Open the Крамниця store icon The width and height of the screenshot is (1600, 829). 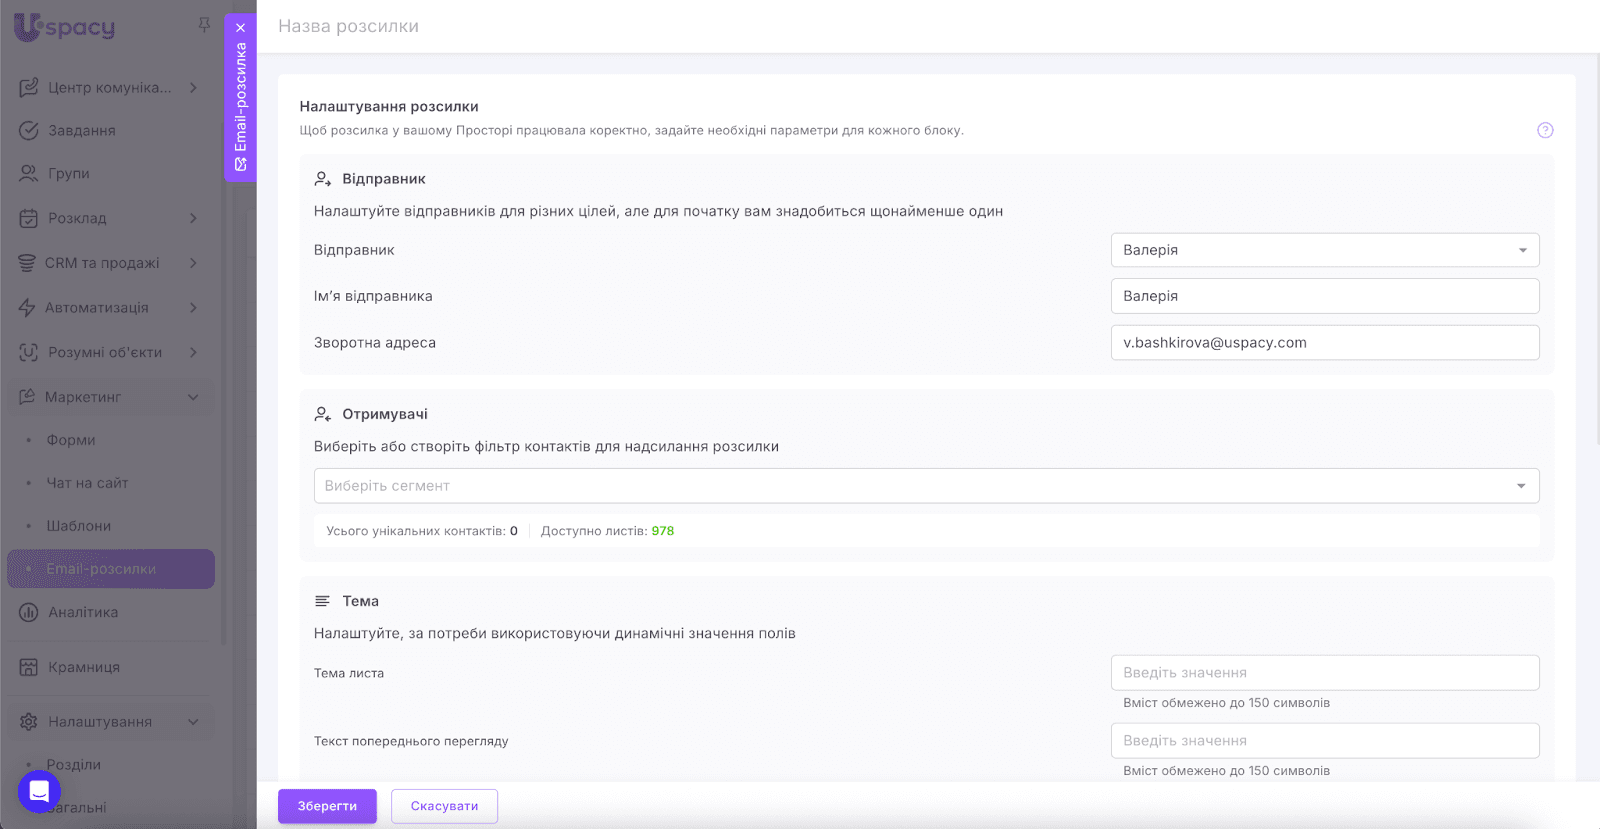(x=29, y=667)
